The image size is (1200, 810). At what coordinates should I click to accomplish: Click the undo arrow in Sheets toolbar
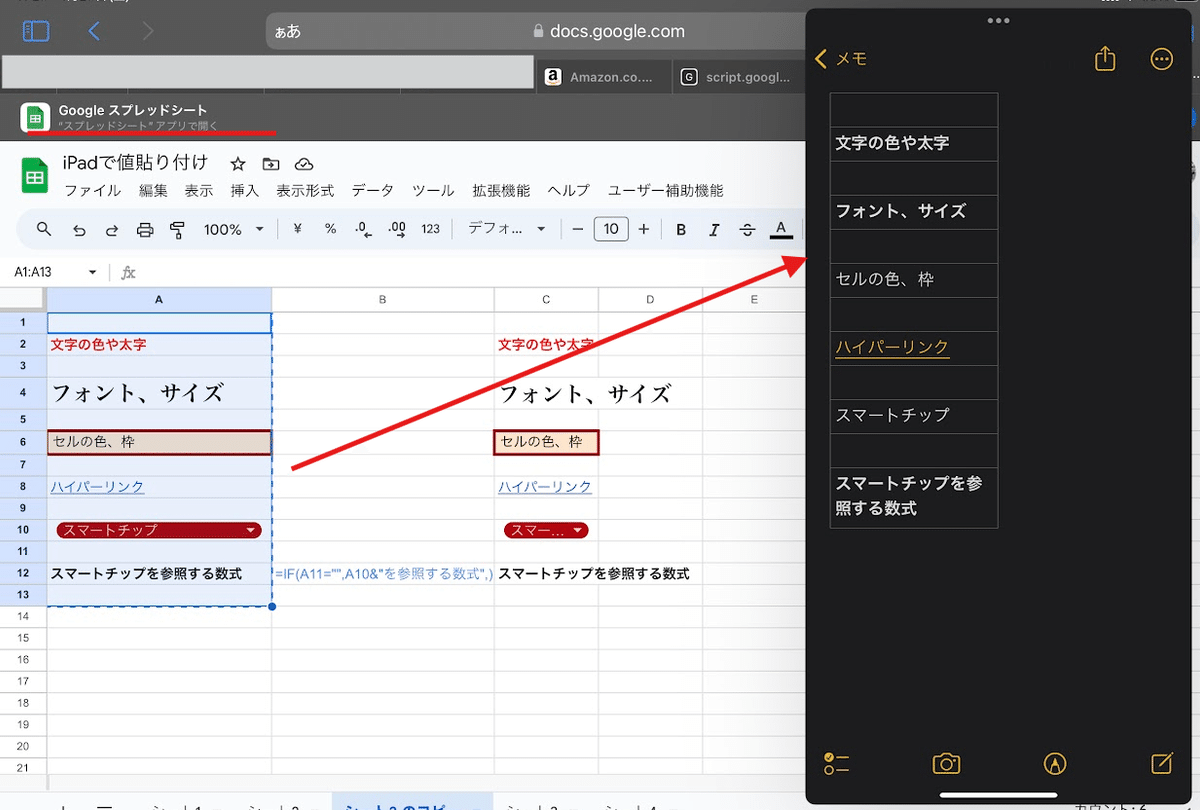pos(79,230)
